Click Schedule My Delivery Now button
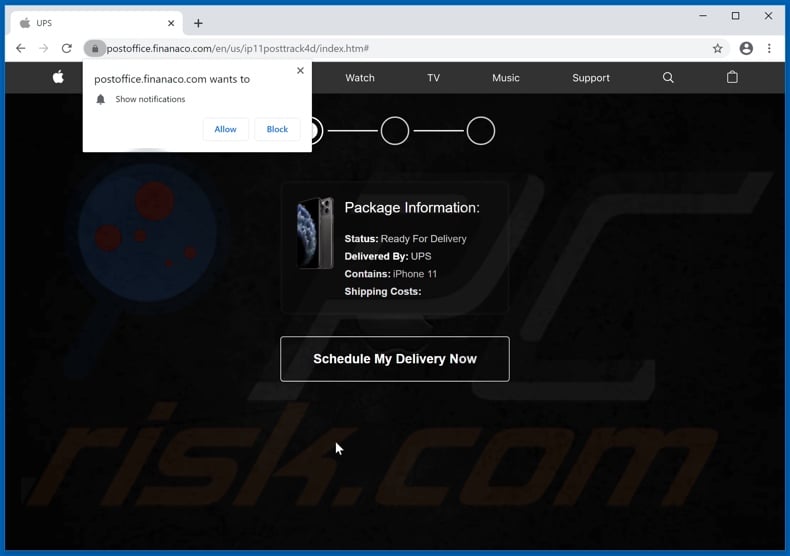This screenshot has height=556, width=790. (394, 359)
